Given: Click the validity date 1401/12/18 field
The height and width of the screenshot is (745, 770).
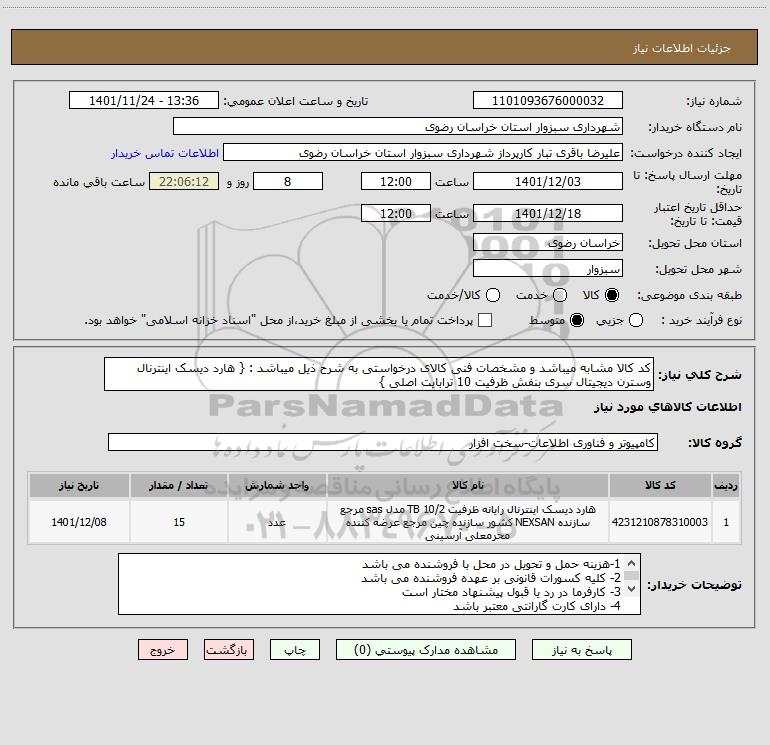Looking at the screenshot, I should pos(548,213).
